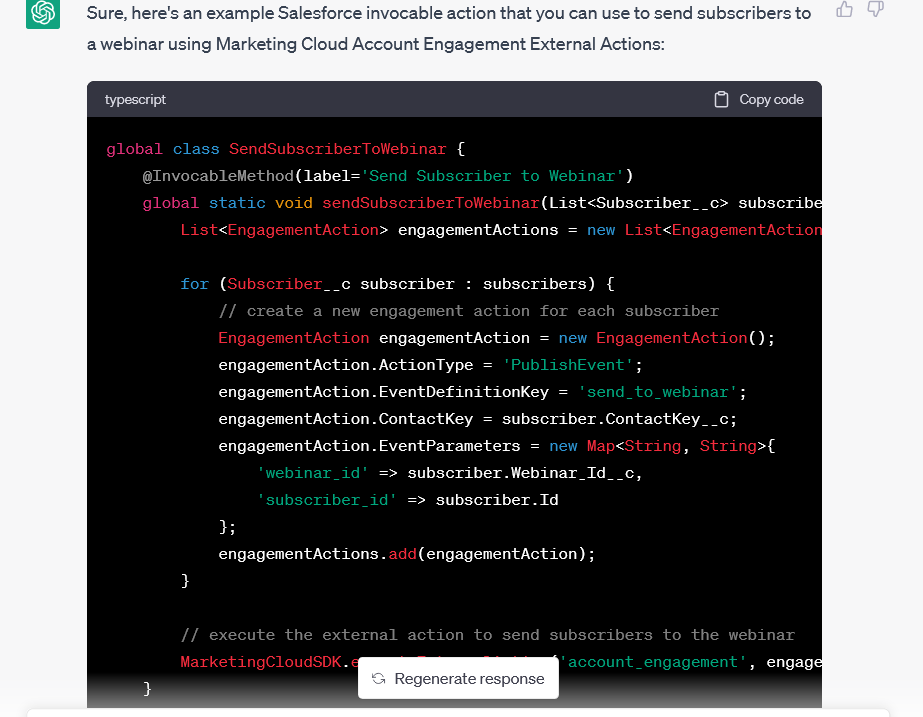923x717 pixels.
Task: Click the 'send_to_webinar' string
Action: [x=658, y=392]
